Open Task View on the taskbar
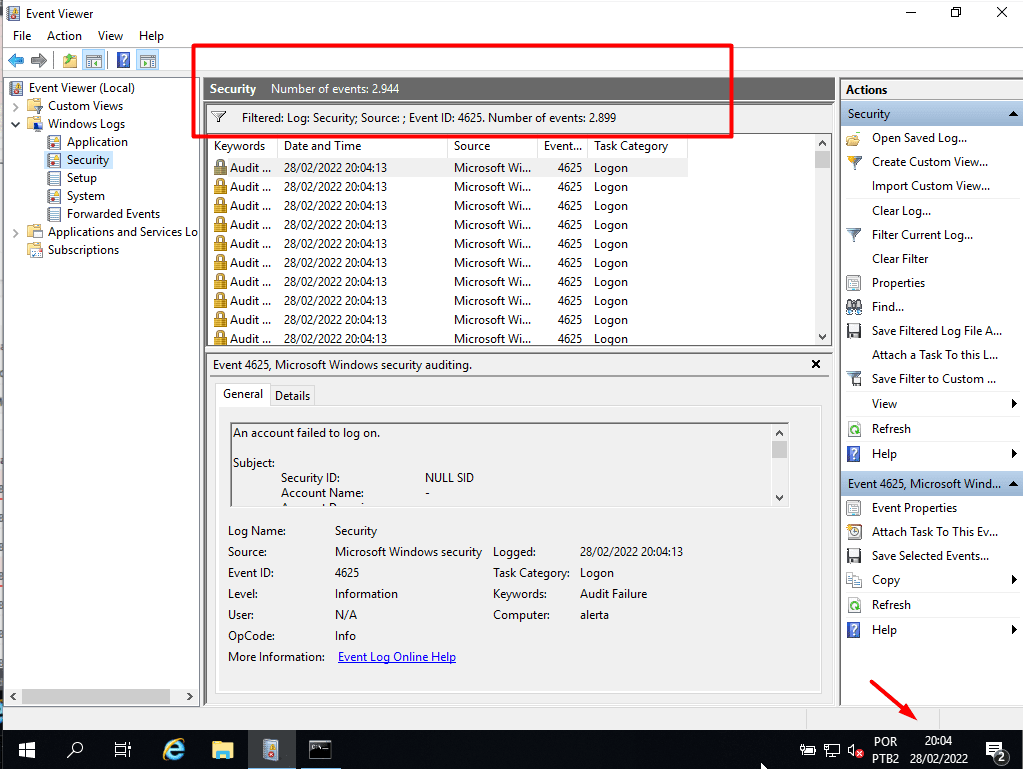 pyautogui.click(x=123, y=749)
